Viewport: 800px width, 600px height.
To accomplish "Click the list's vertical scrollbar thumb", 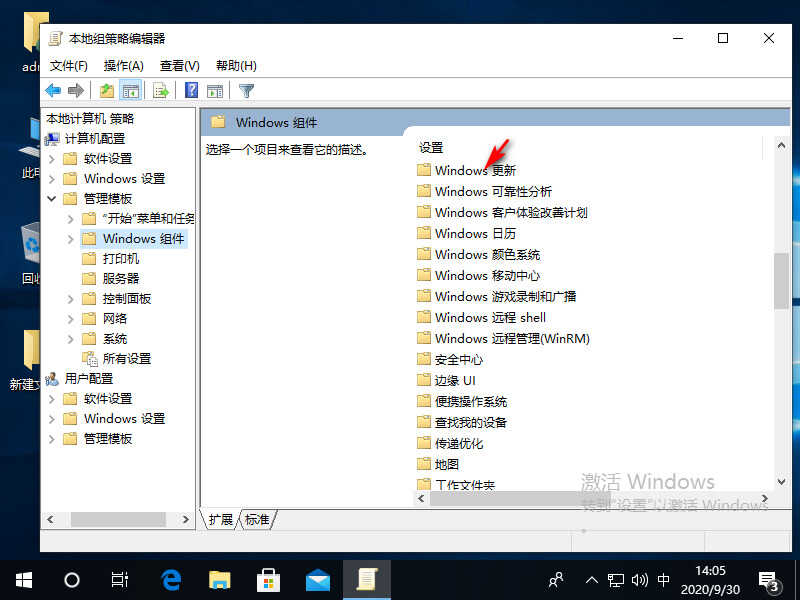I will (x=781, y=281).
